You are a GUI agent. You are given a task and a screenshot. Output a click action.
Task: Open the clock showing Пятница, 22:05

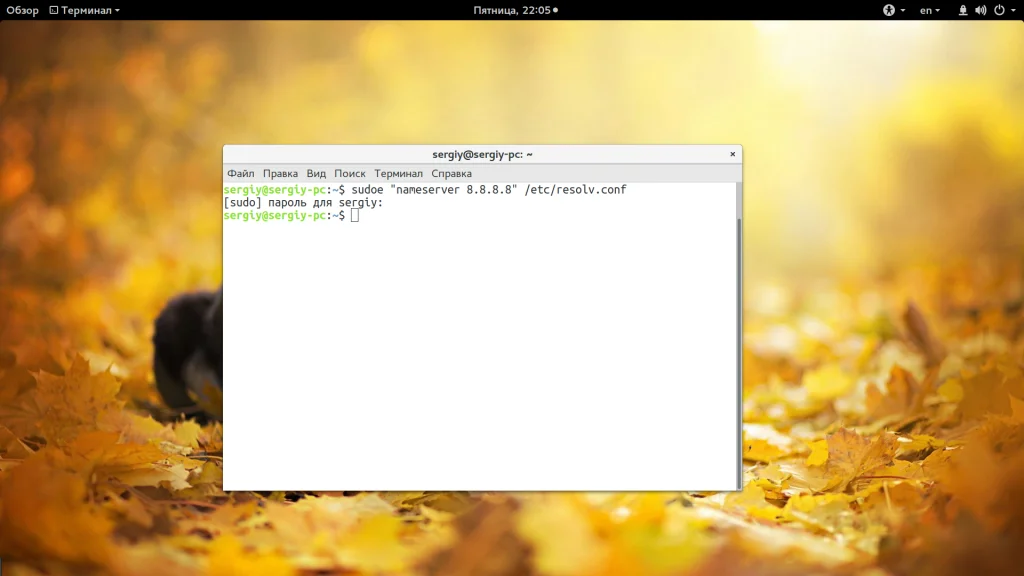coord(512,10)
